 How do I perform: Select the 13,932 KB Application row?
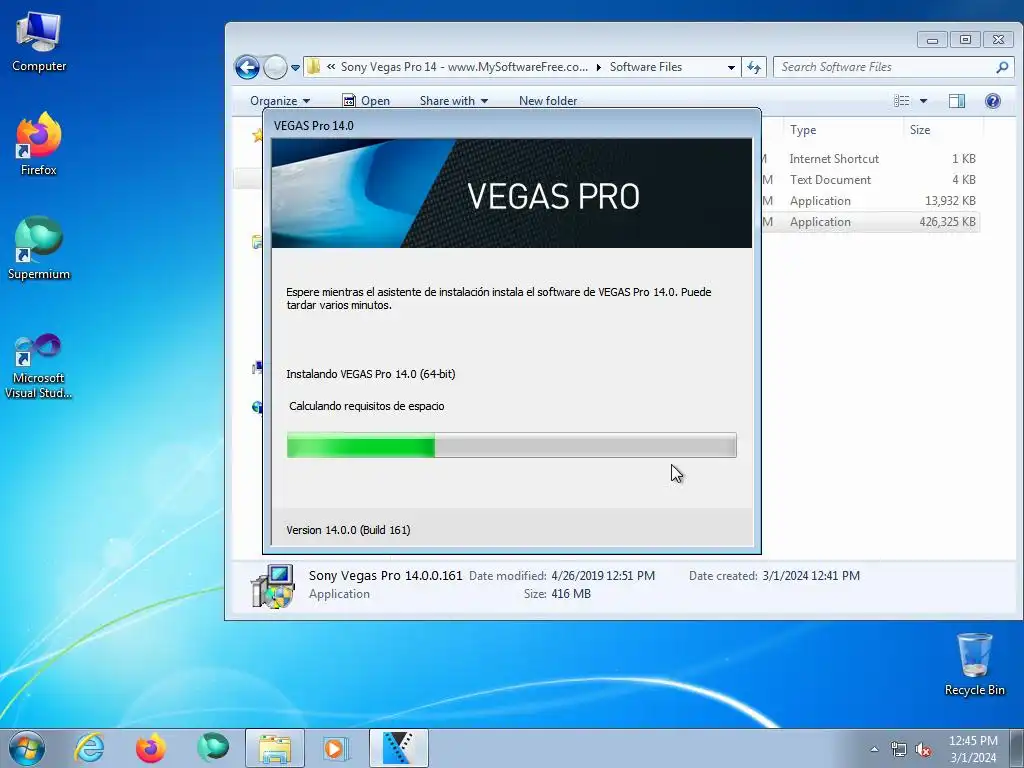(x=871, y=200)
